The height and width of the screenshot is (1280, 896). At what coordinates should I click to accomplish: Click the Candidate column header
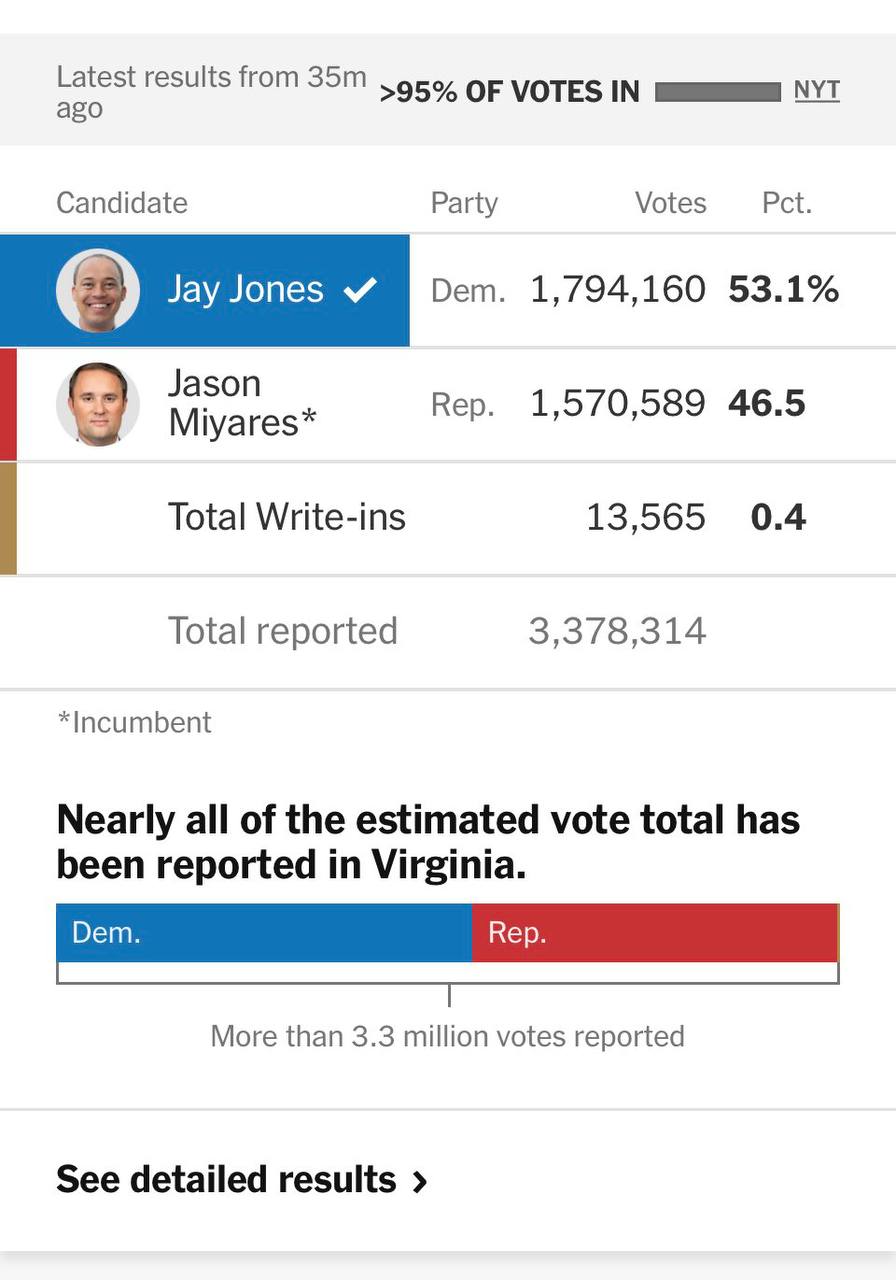pos(122,203)
